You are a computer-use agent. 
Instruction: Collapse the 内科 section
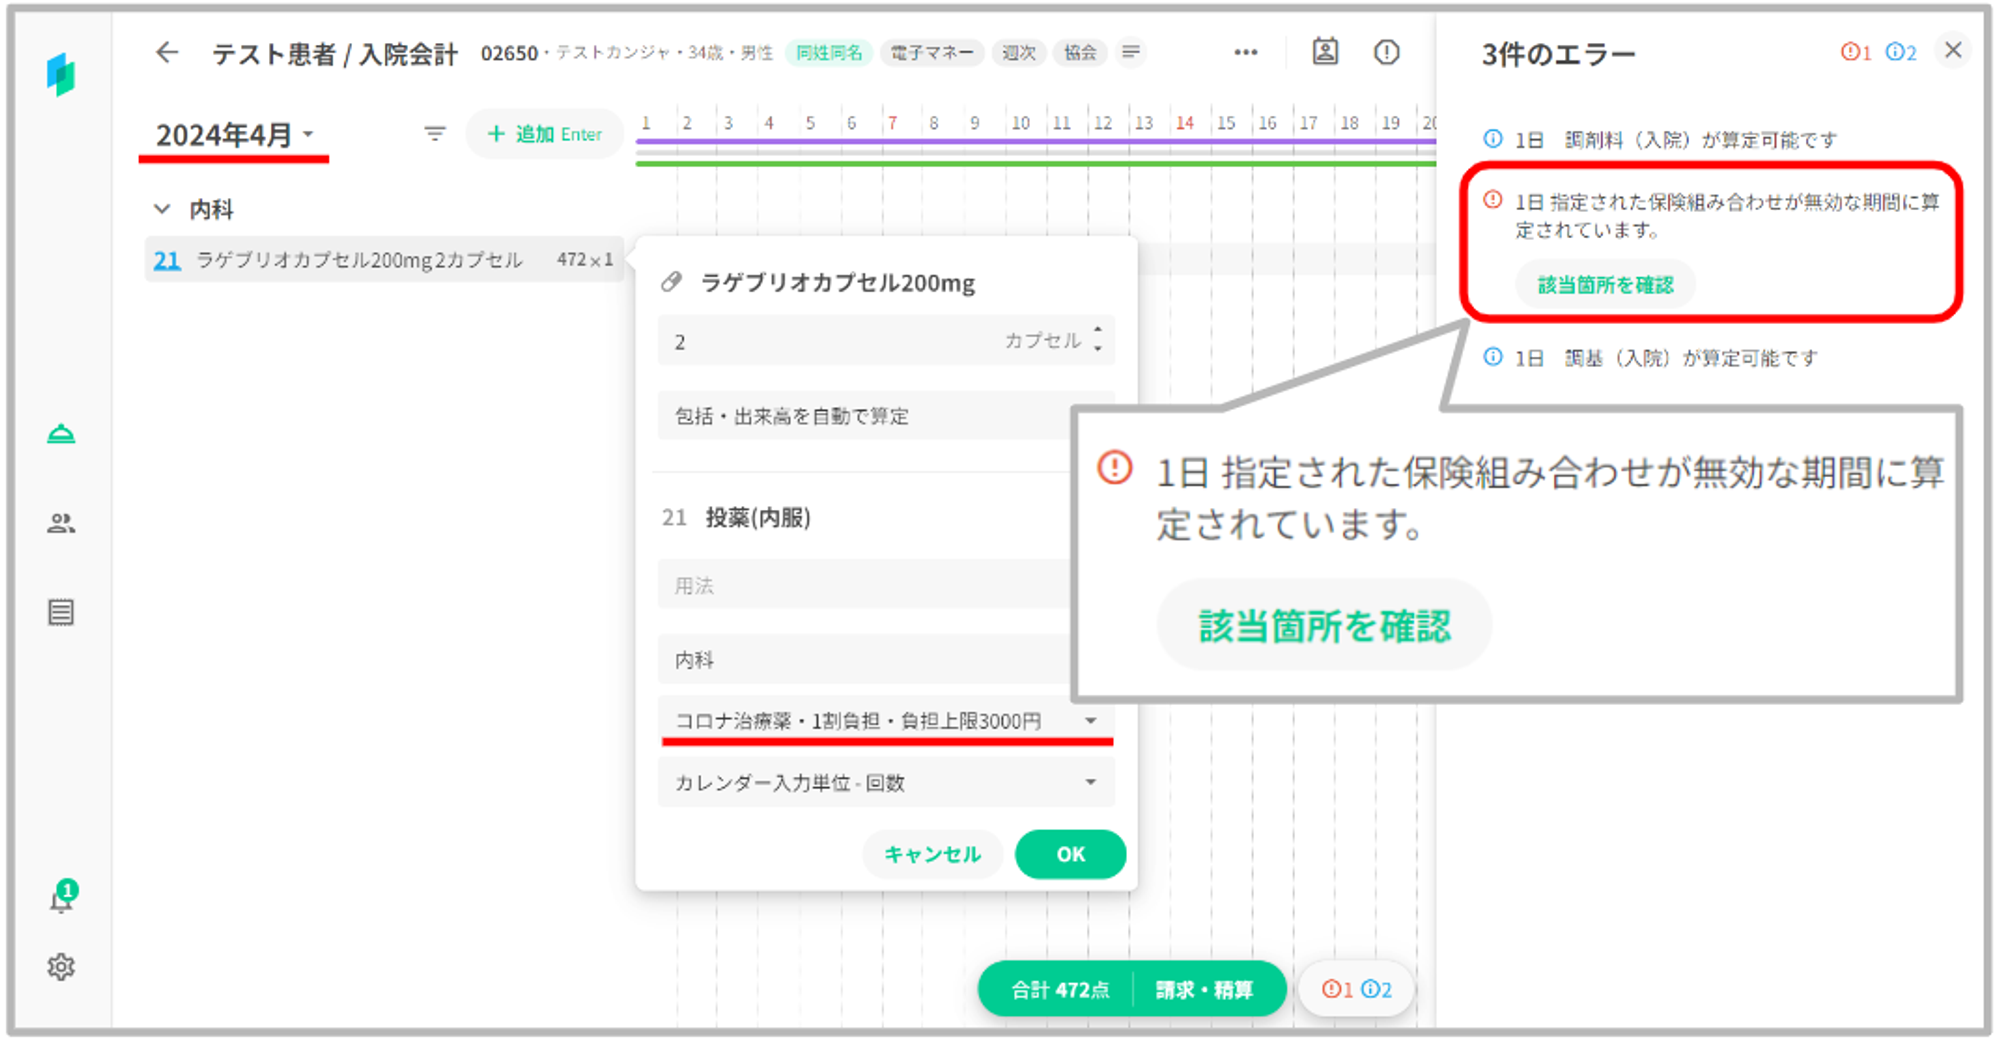162,209
